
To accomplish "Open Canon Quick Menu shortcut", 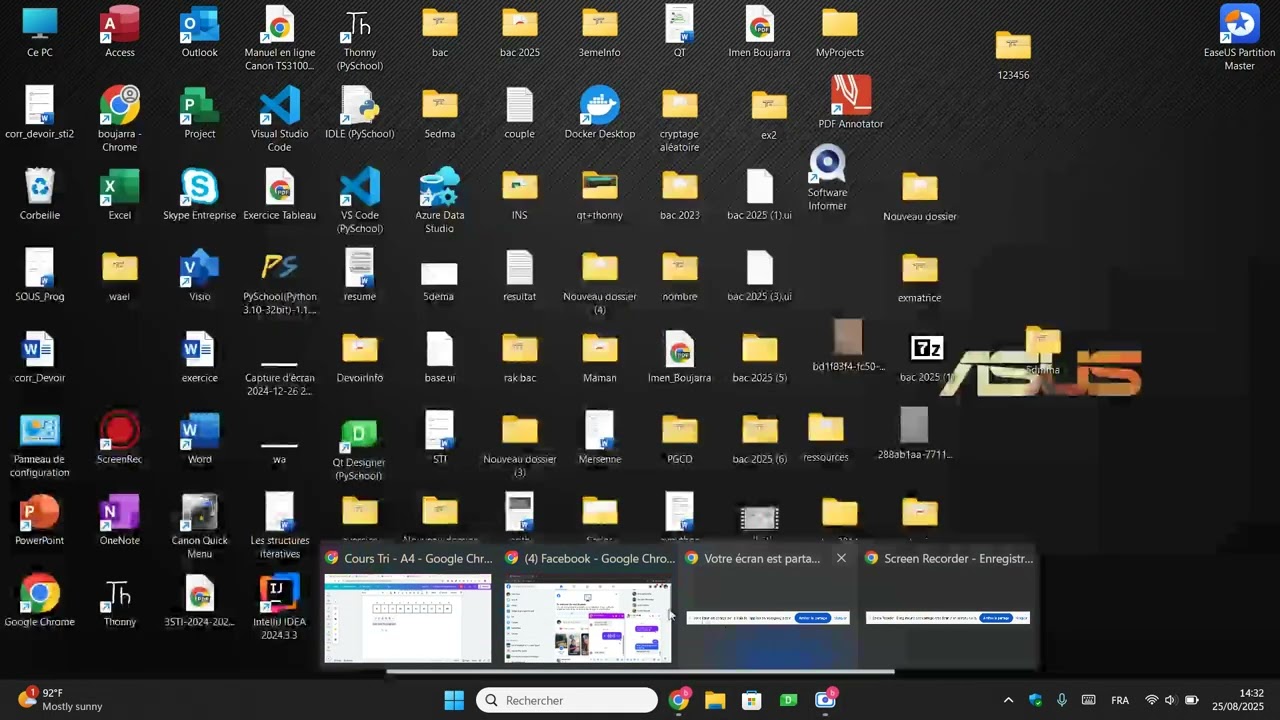I will click(x=200, y=526).
